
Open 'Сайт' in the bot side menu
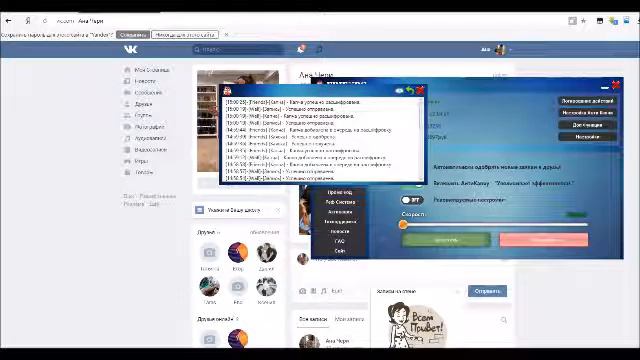(x=340, y=251)
